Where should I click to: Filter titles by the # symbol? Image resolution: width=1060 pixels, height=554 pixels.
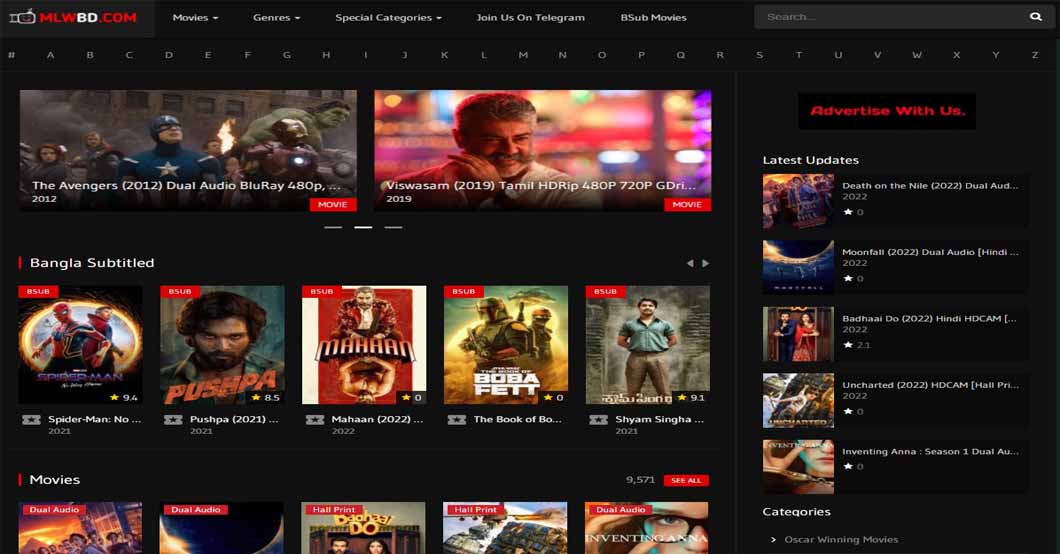coord(11,55)
